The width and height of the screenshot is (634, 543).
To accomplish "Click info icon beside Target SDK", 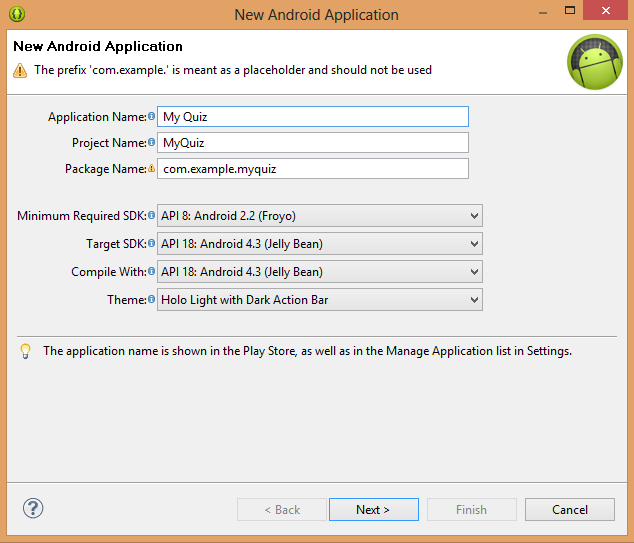I will point(151,243).
